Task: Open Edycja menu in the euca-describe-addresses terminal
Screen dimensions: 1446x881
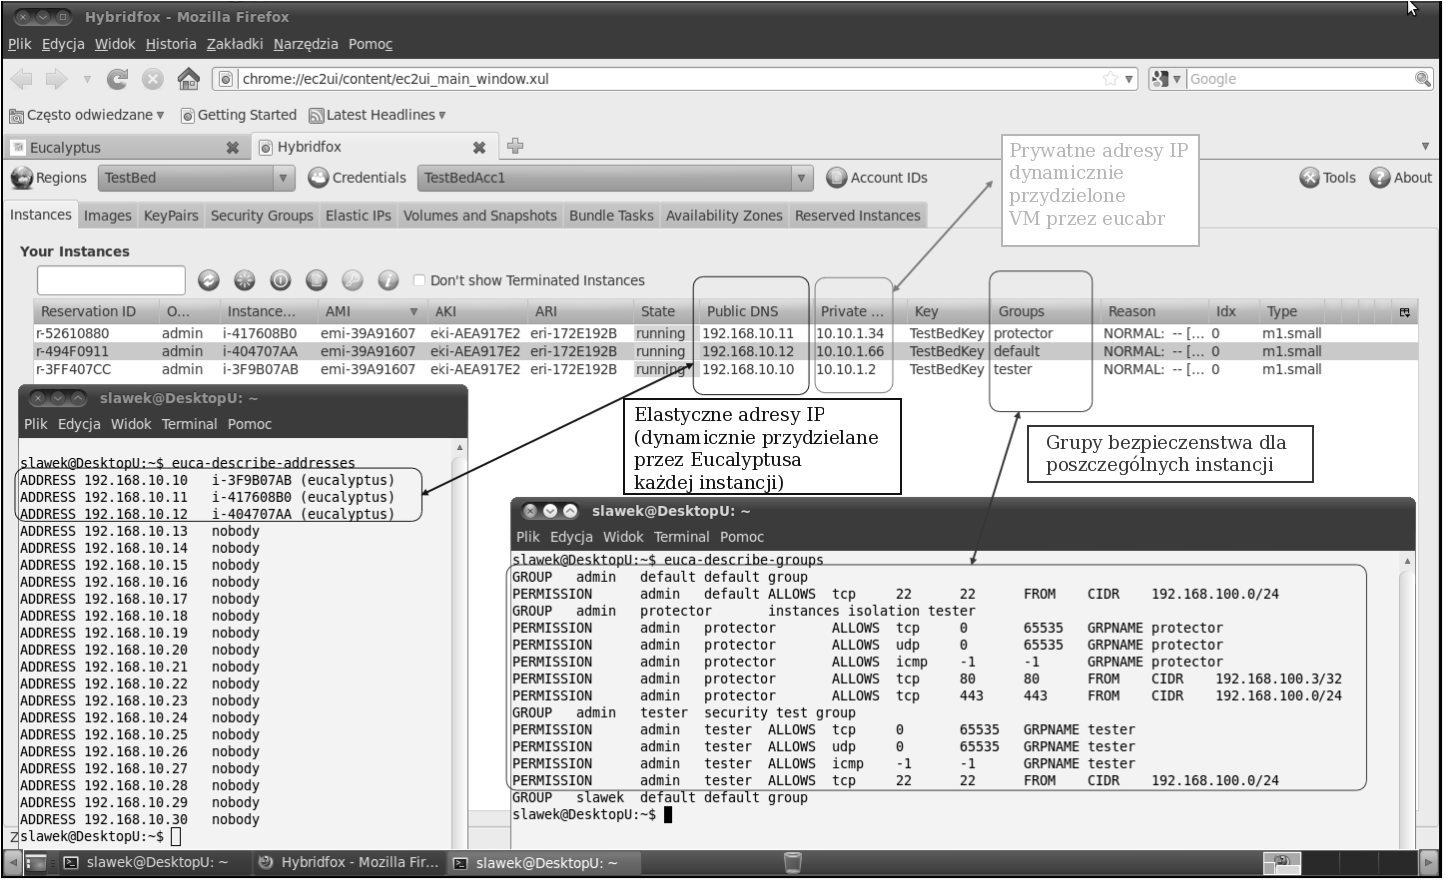Action: point(79,424)
